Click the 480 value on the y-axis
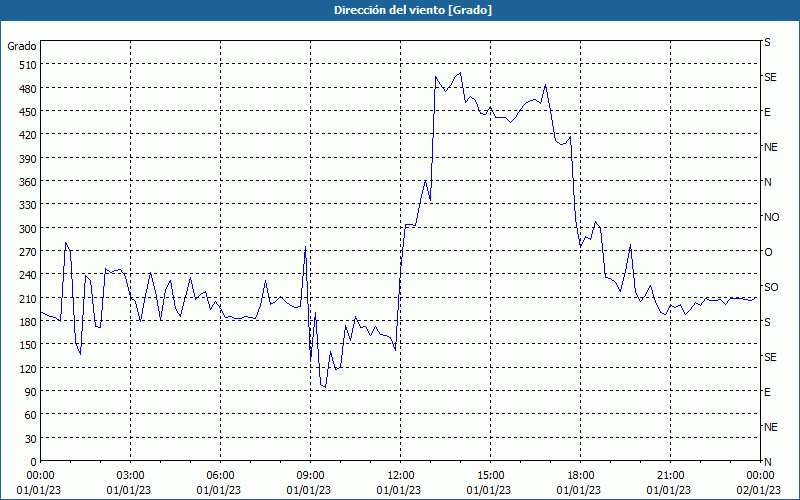This screenshot has width=800, height=500. [x=28, y=88]
